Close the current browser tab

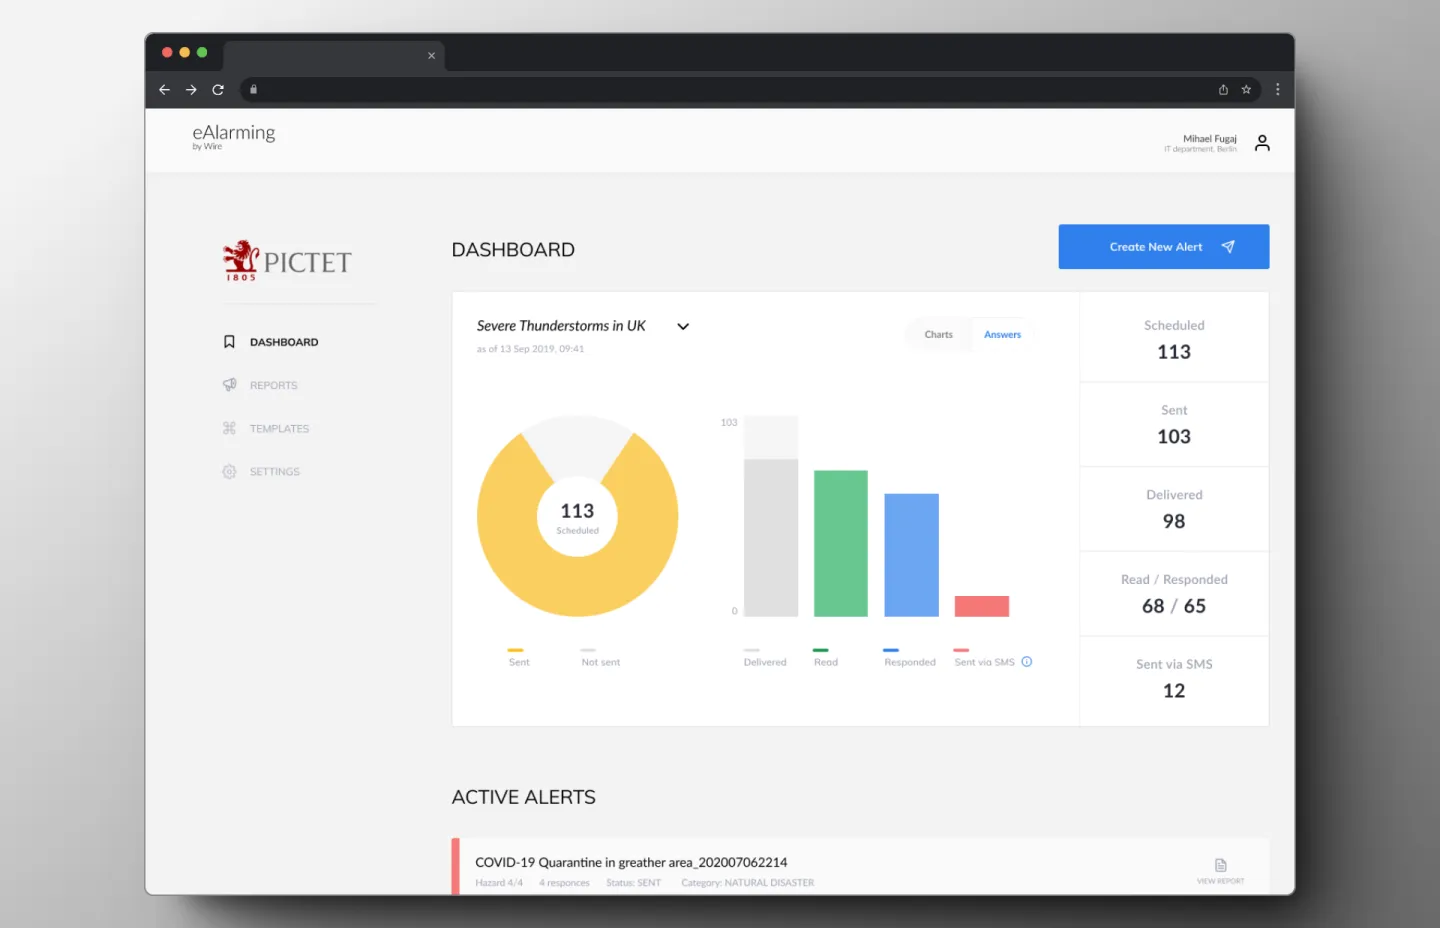point(431,56)
